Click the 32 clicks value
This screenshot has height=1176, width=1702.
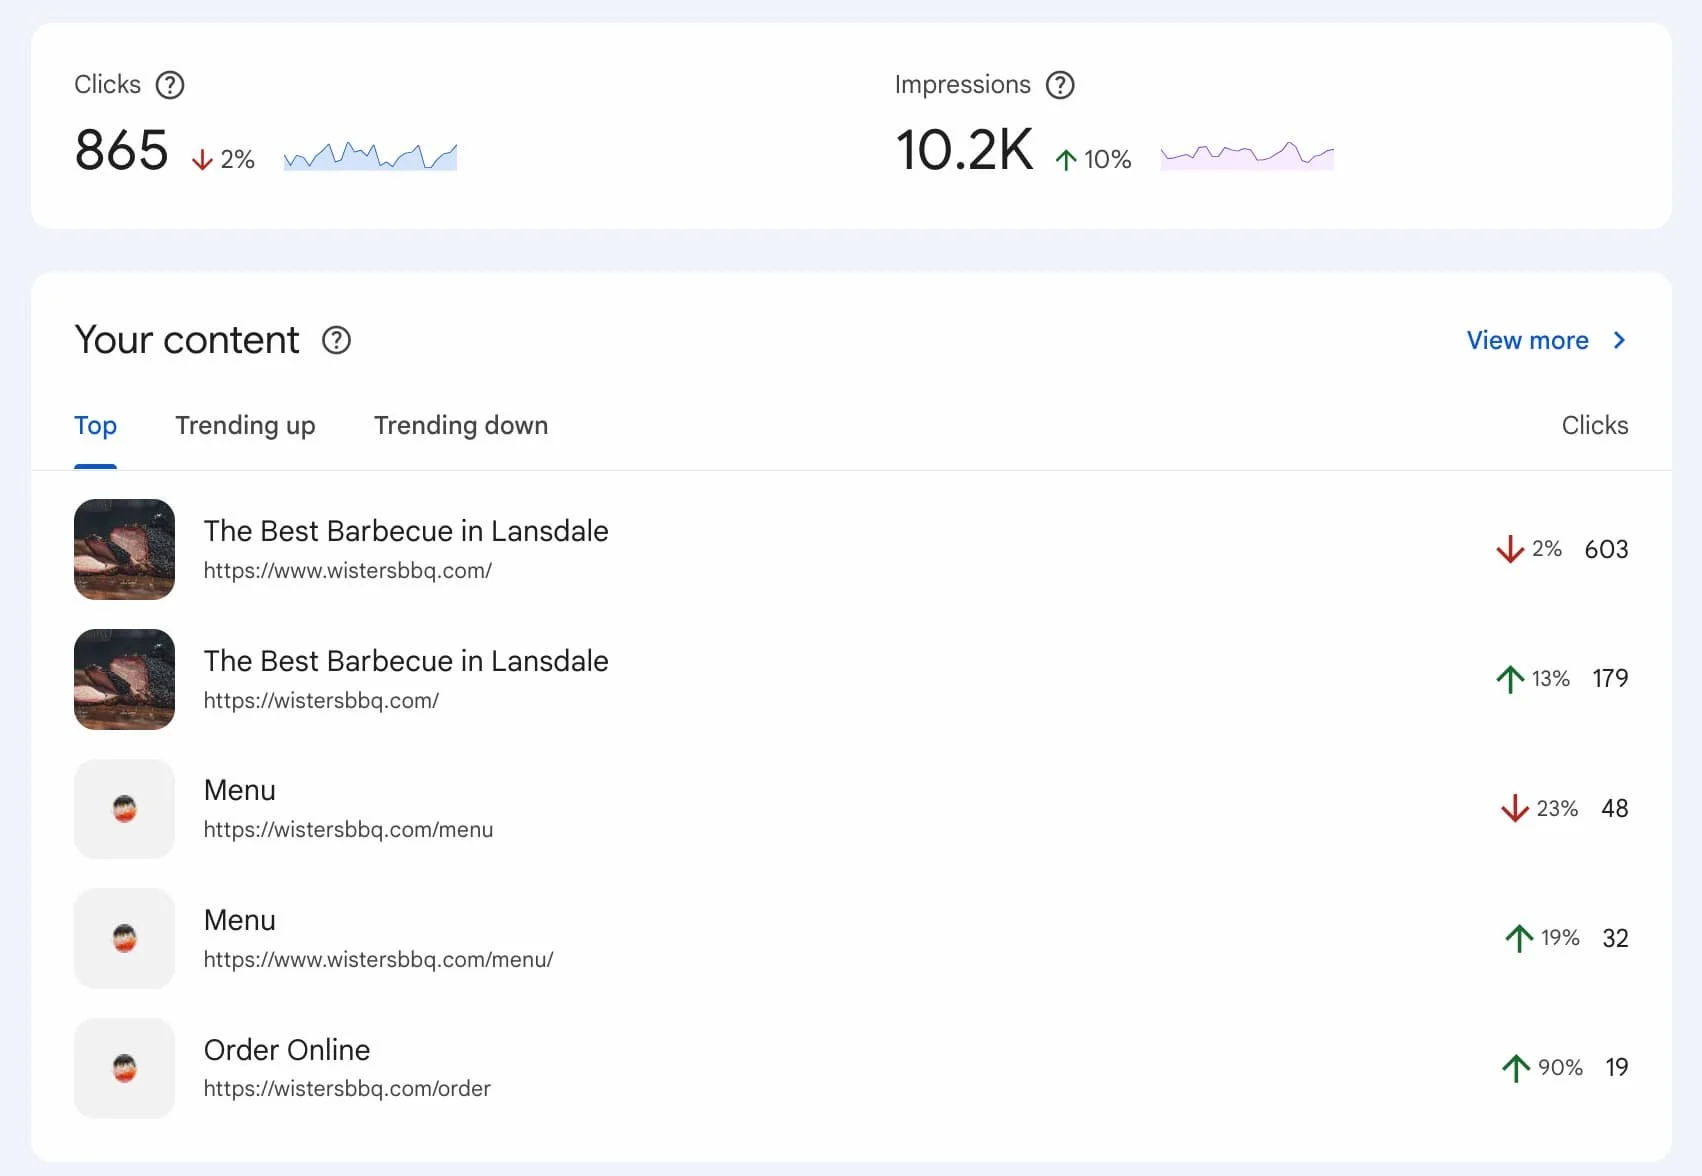click(x=1615, y=938)
